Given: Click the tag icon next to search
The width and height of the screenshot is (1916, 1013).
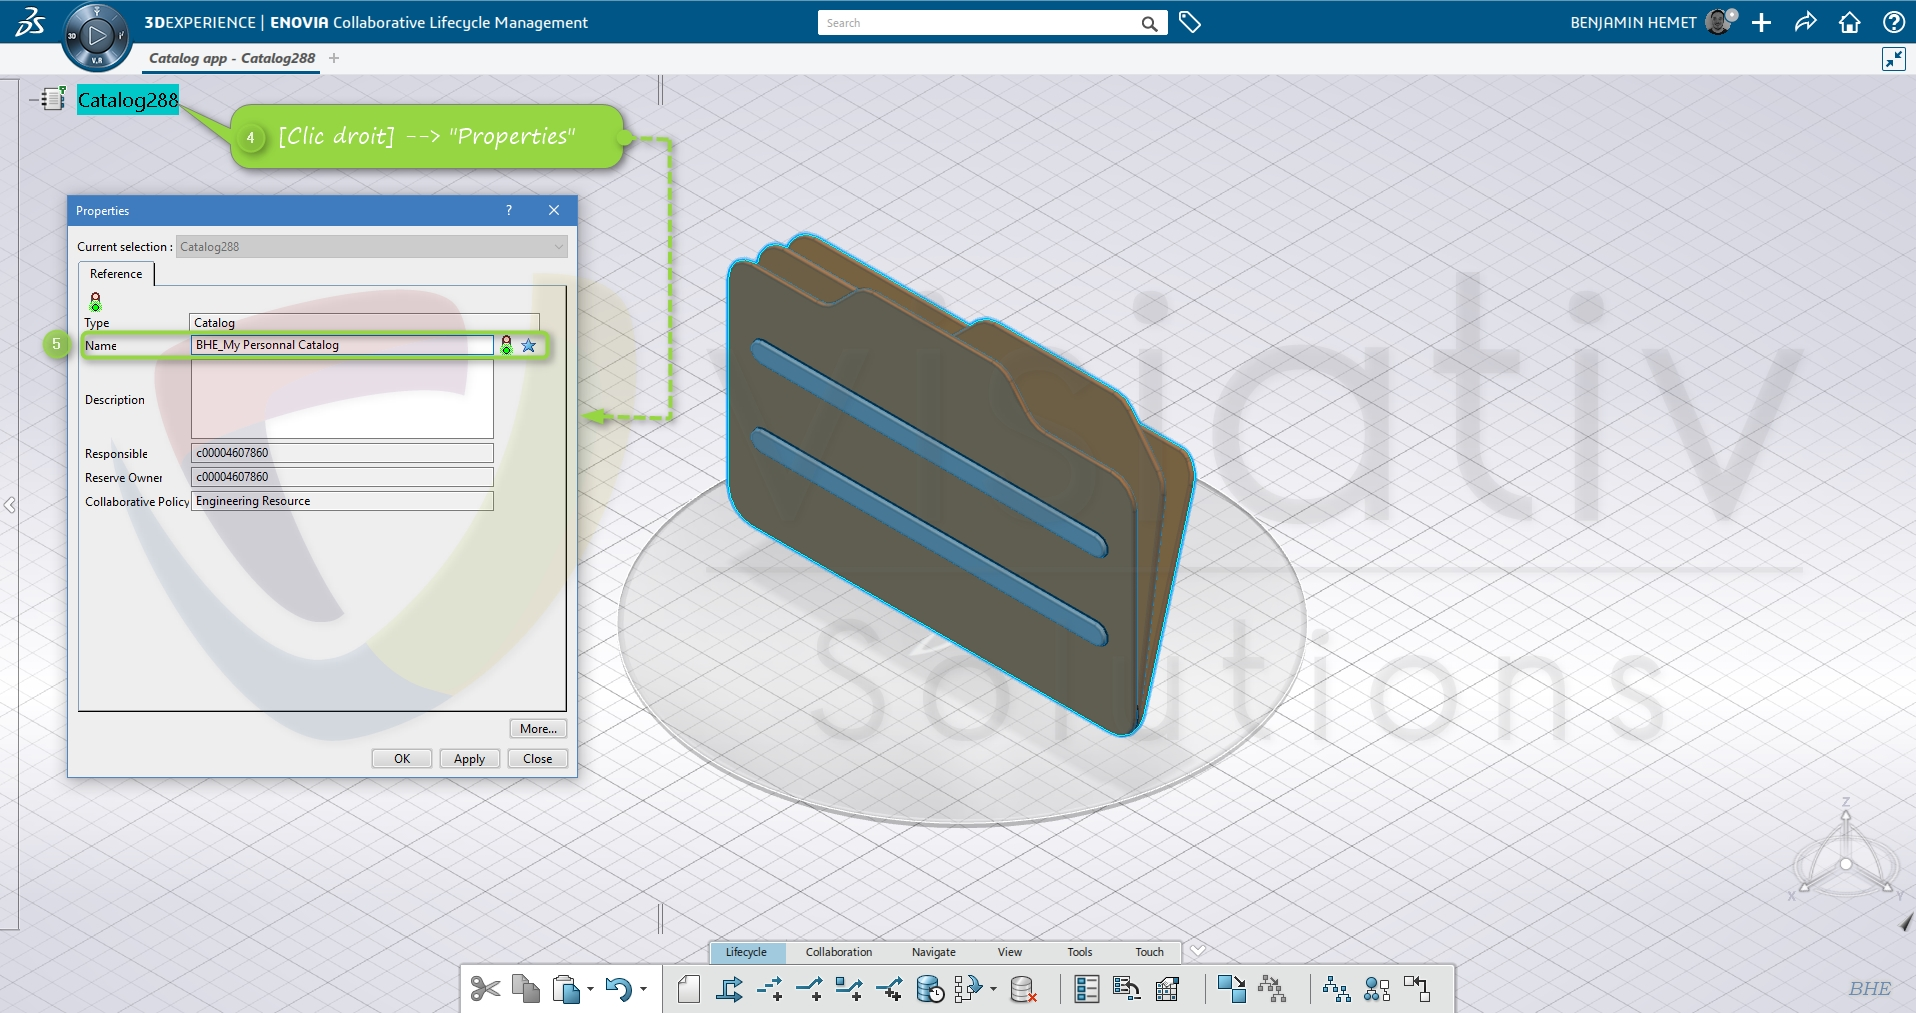Looking at the screenshot, I should tap(1189, 22).
